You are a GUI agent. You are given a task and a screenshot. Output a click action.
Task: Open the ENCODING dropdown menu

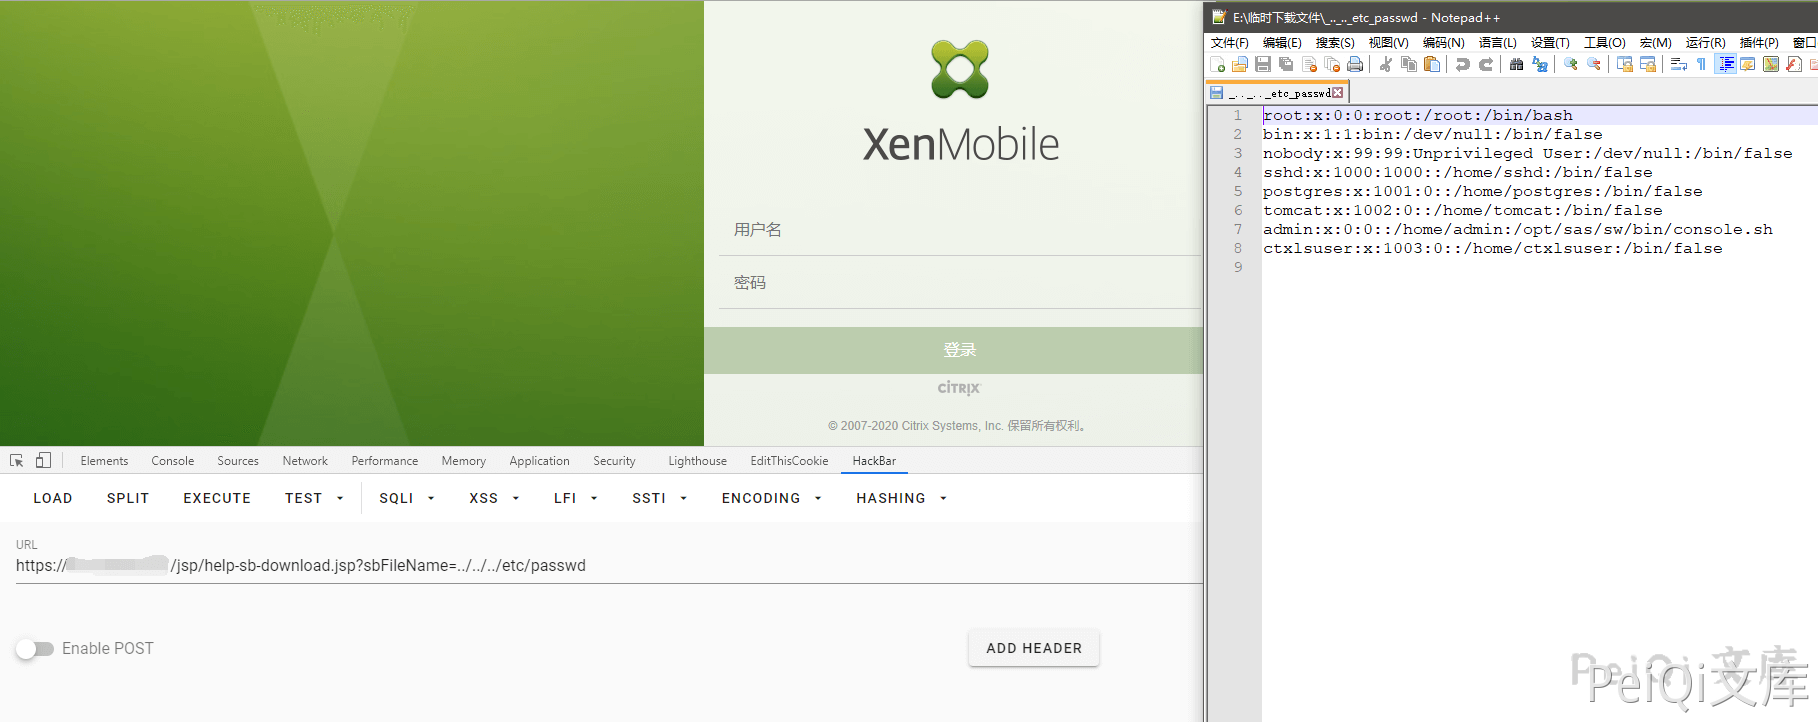(x=771, y=498)
